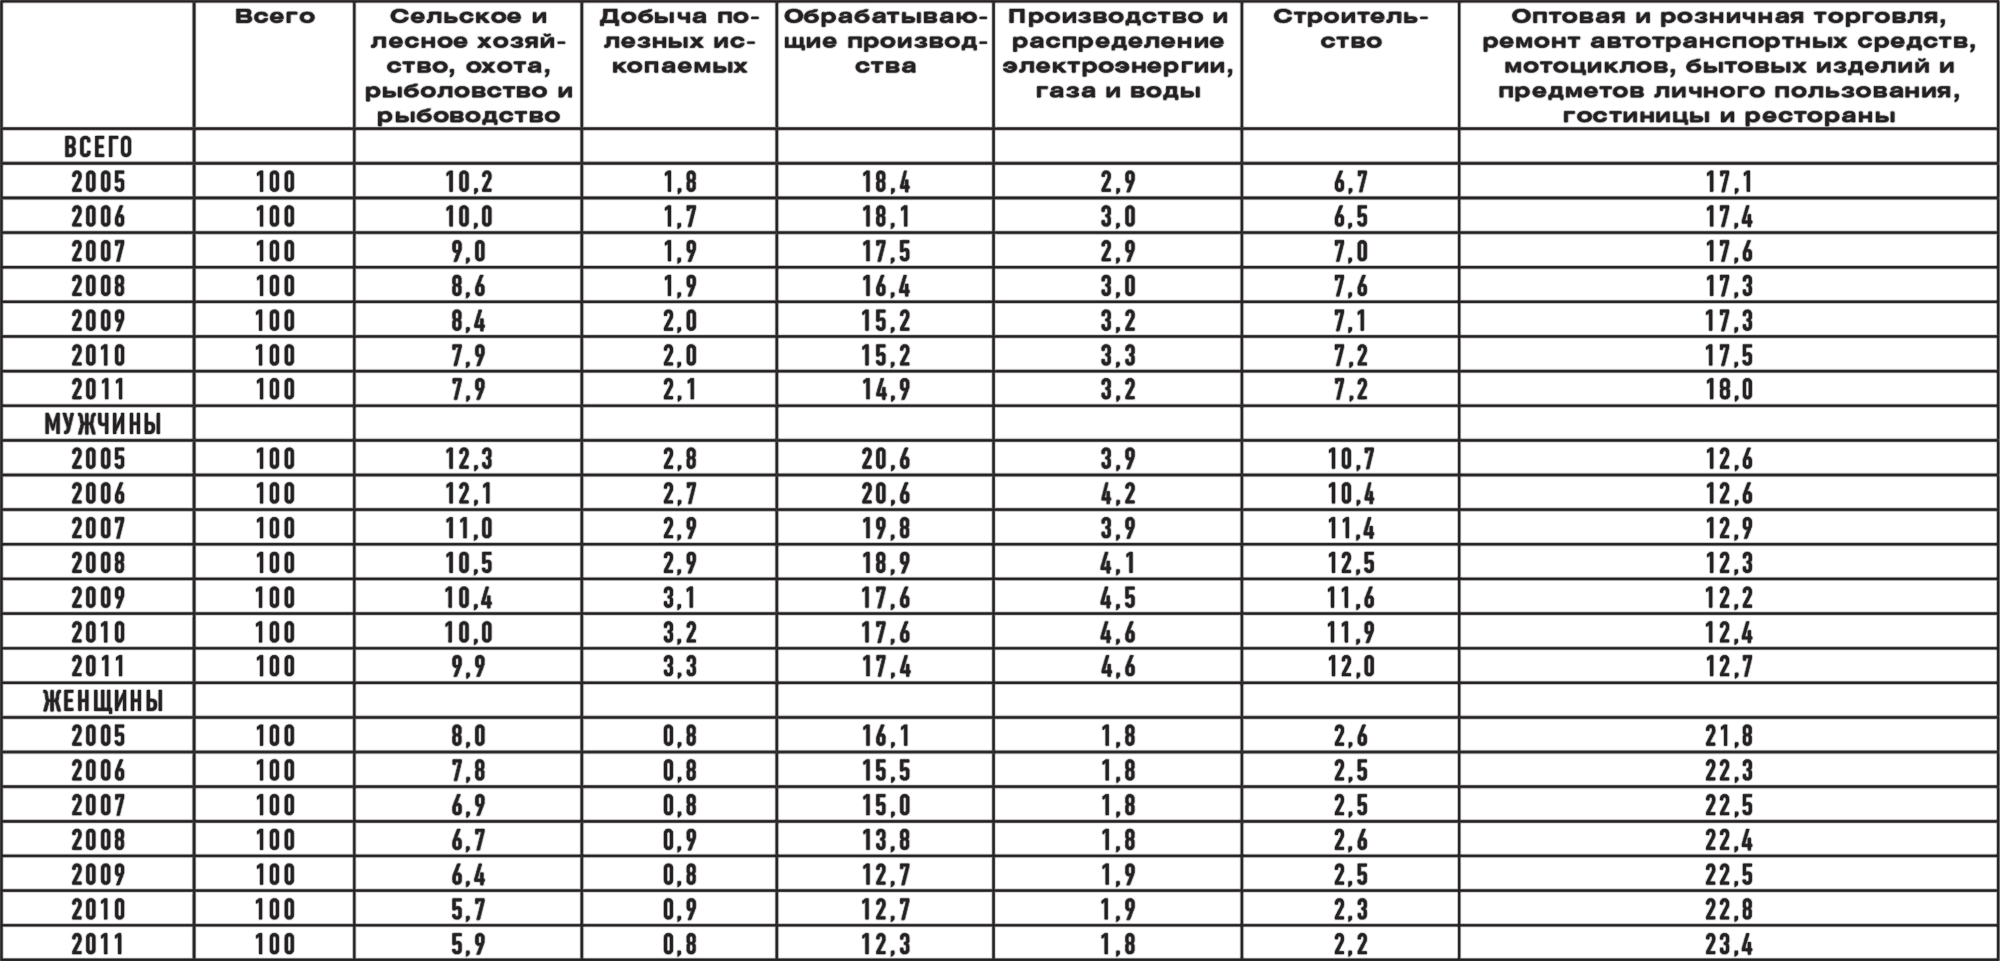Select the 18,4 manufacturing value for 2005
The image size is (2000, 961).
886,182
